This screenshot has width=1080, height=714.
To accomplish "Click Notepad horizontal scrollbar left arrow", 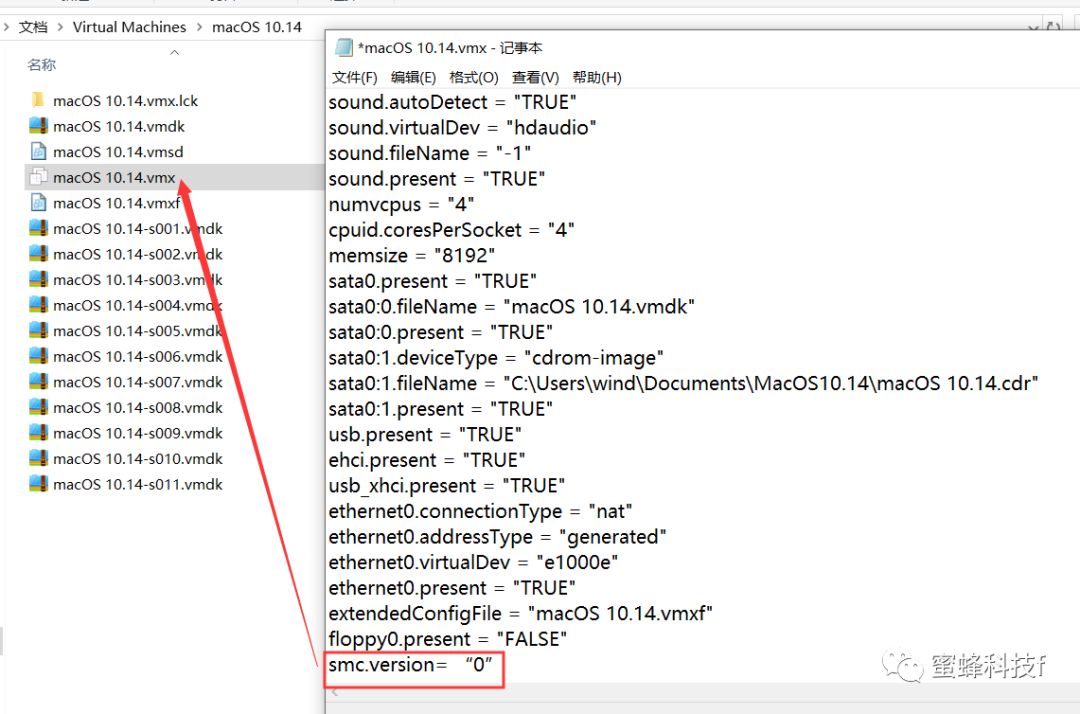I will [335, 693].
